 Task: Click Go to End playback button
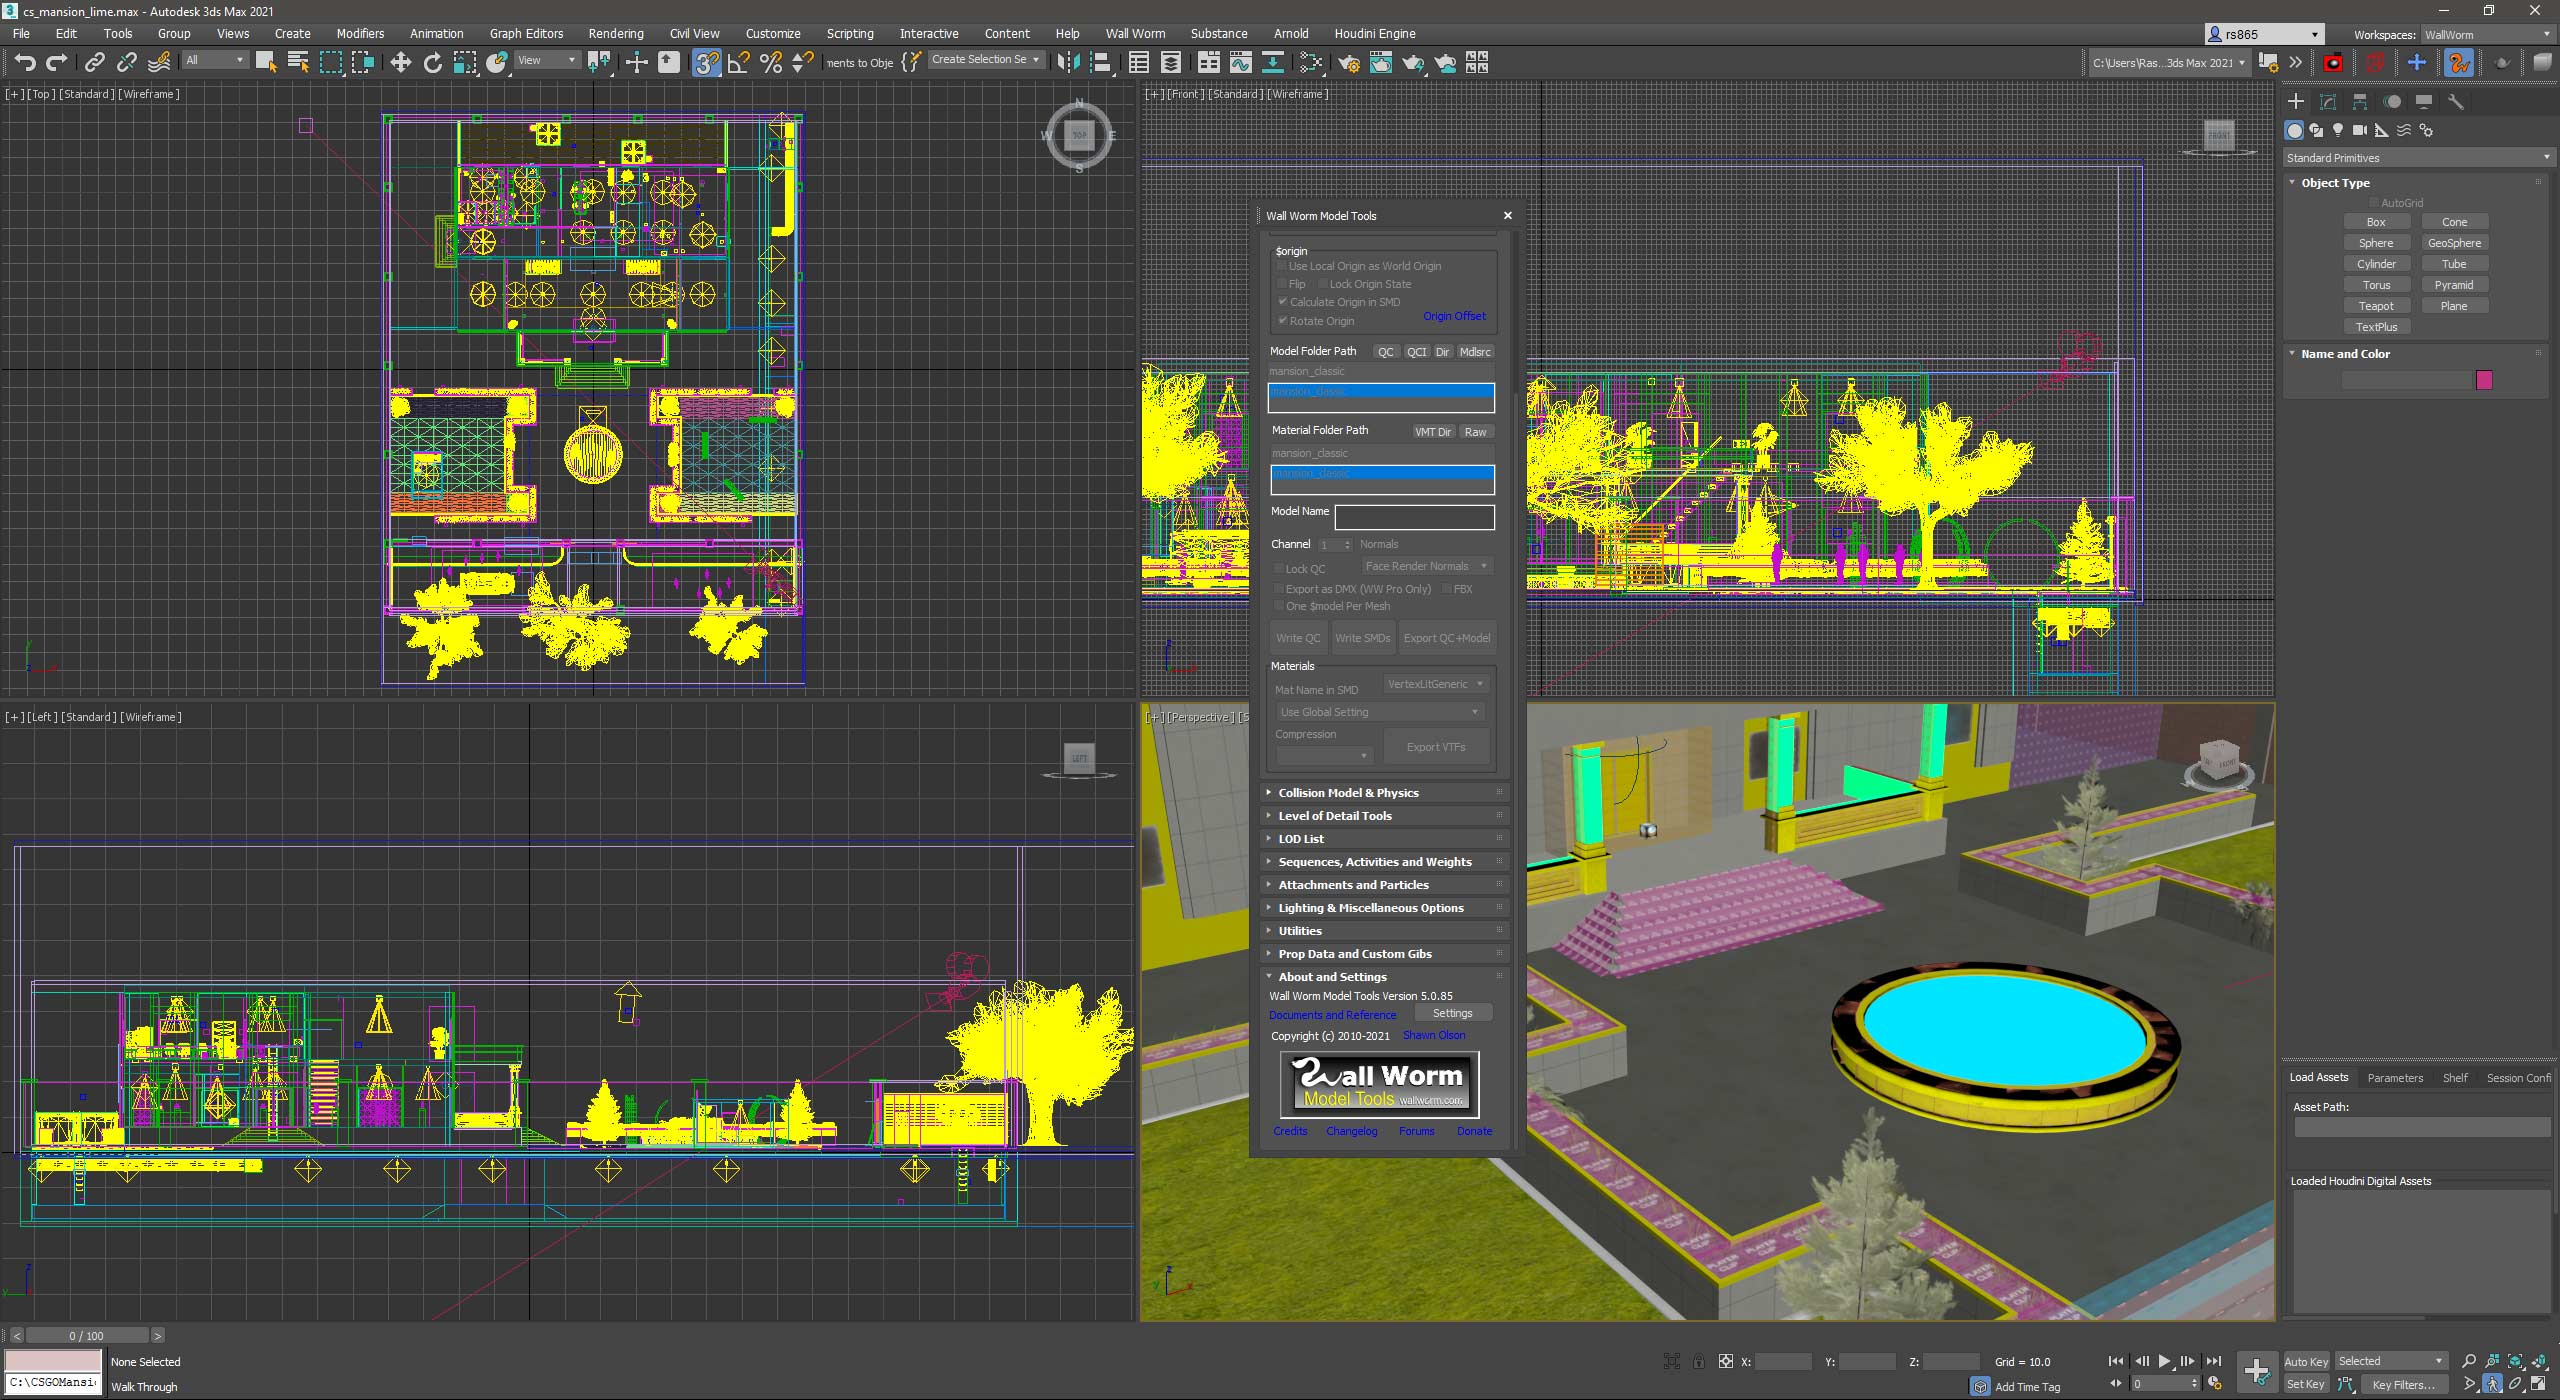point(2214,1361)
